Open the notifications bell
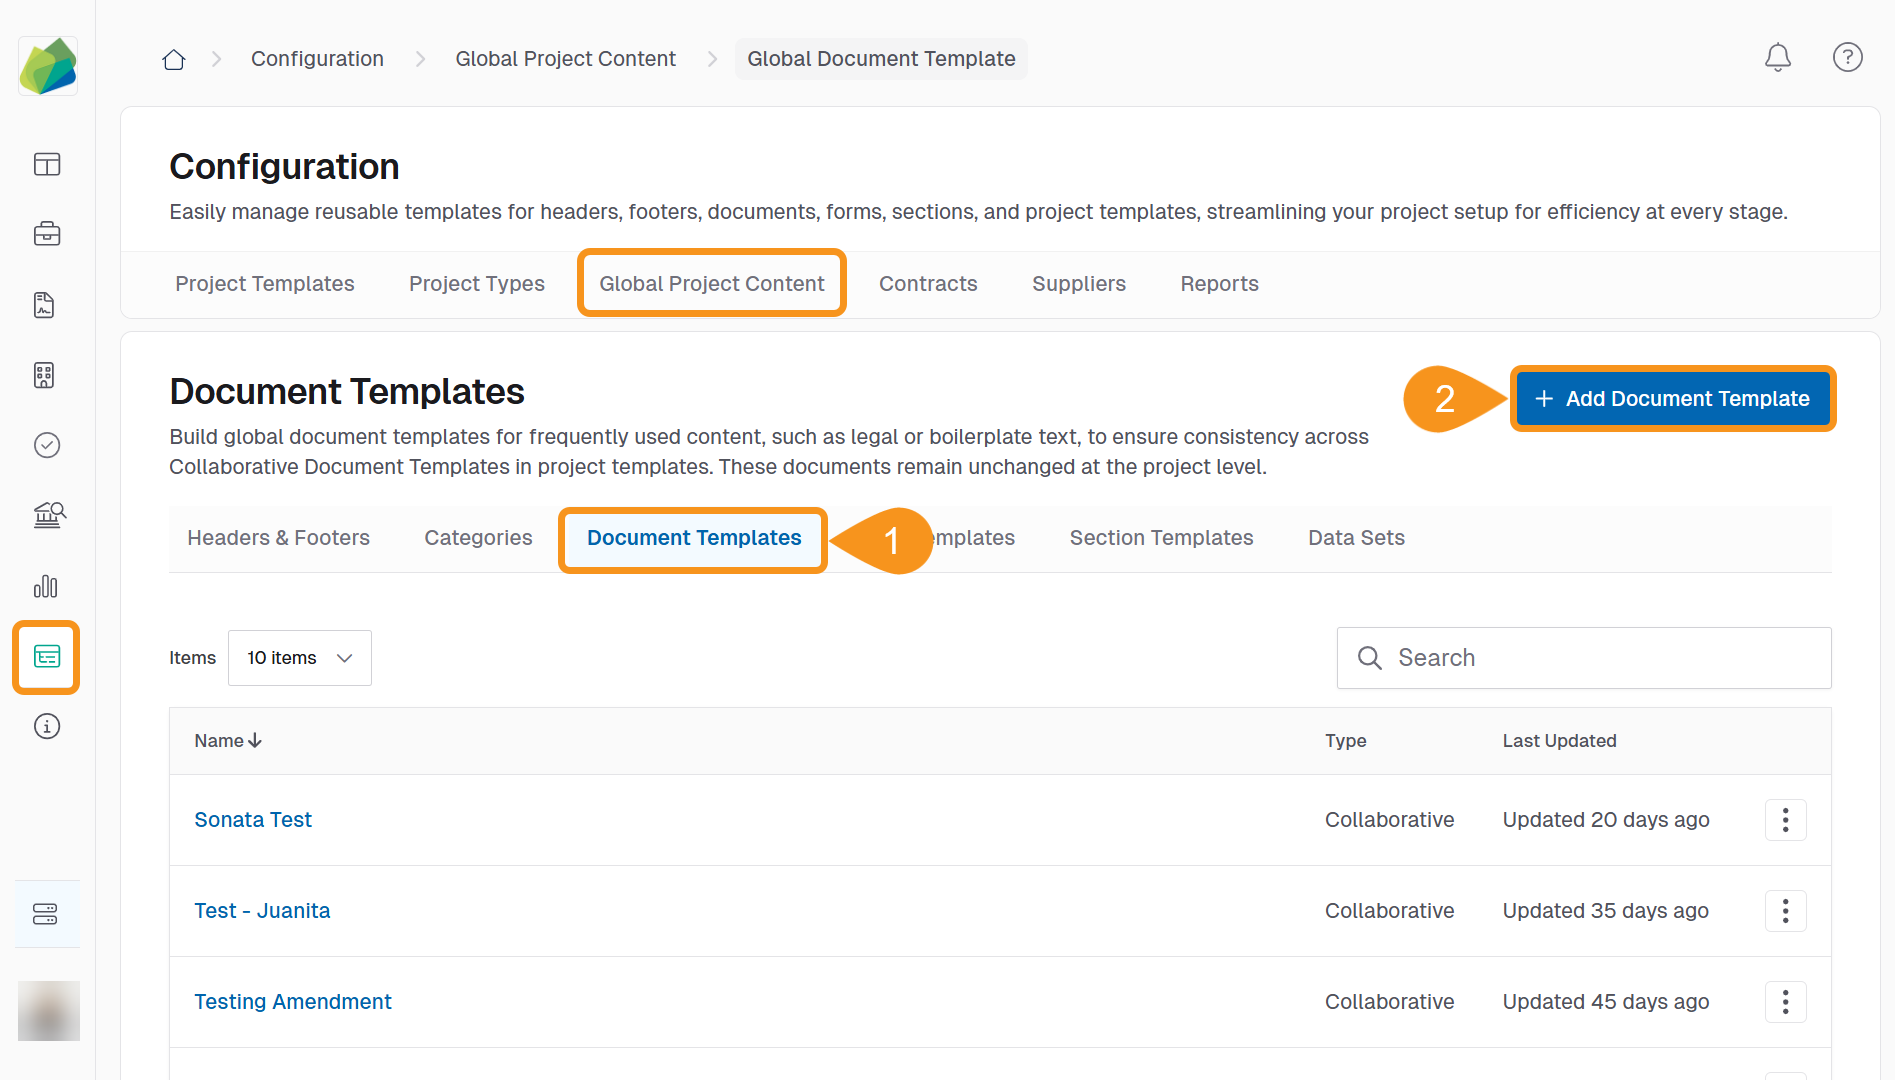 1777,58
